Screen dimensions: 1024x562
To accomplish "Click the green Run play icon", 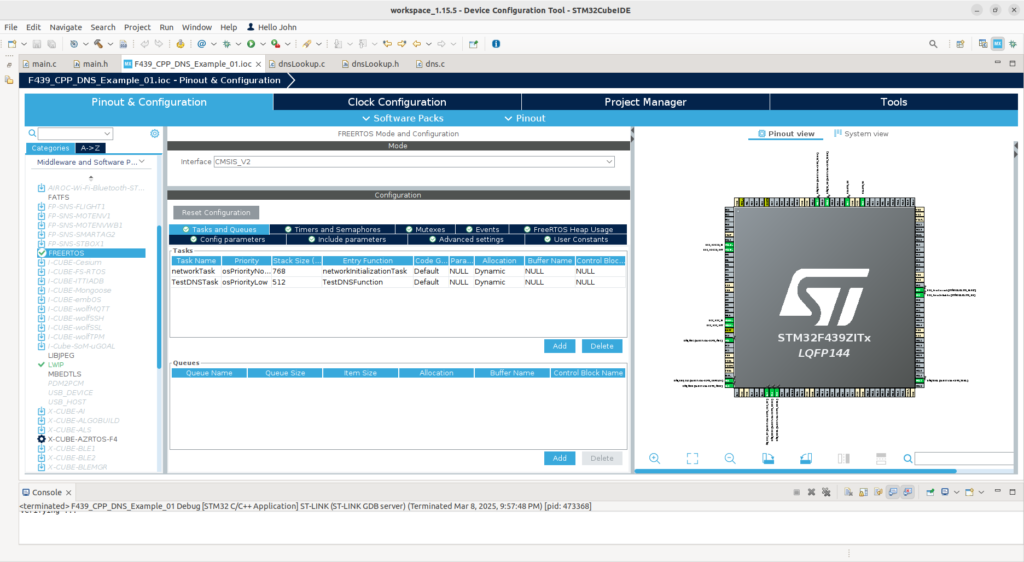I will tap(251, 44).
